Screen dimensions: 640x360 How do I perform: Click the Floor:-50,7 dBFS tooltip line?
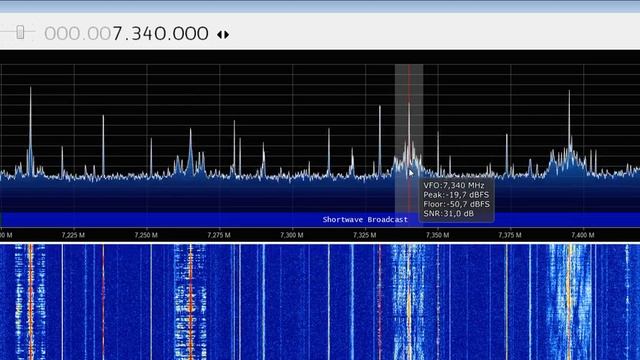pyautogui.click(x=456, y=204)
